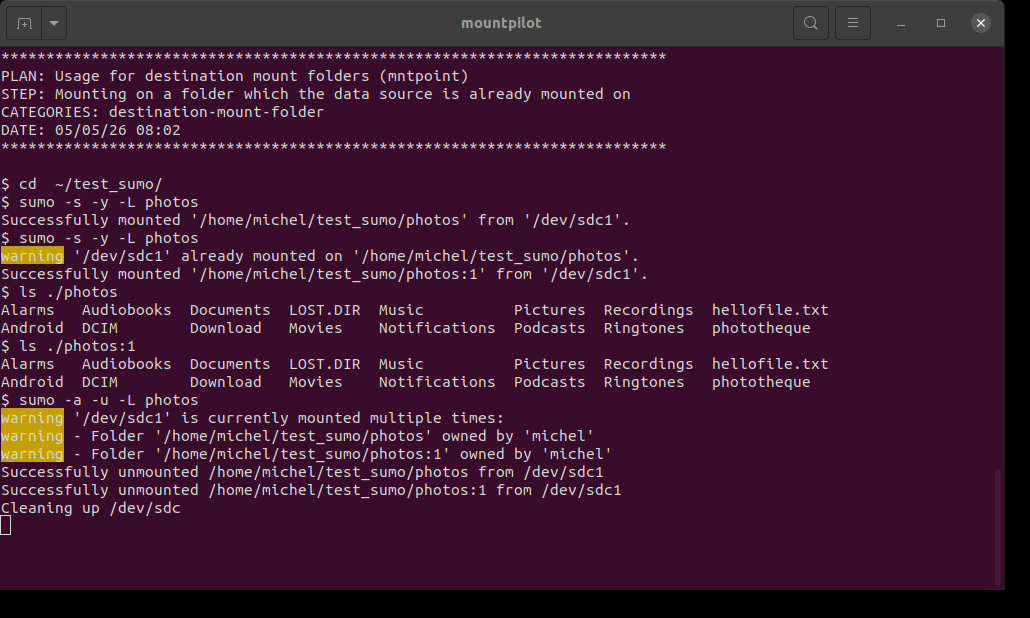This screenshot has height=618, width=1030.
Task: Open the terminal search
Action: [811, 23]
